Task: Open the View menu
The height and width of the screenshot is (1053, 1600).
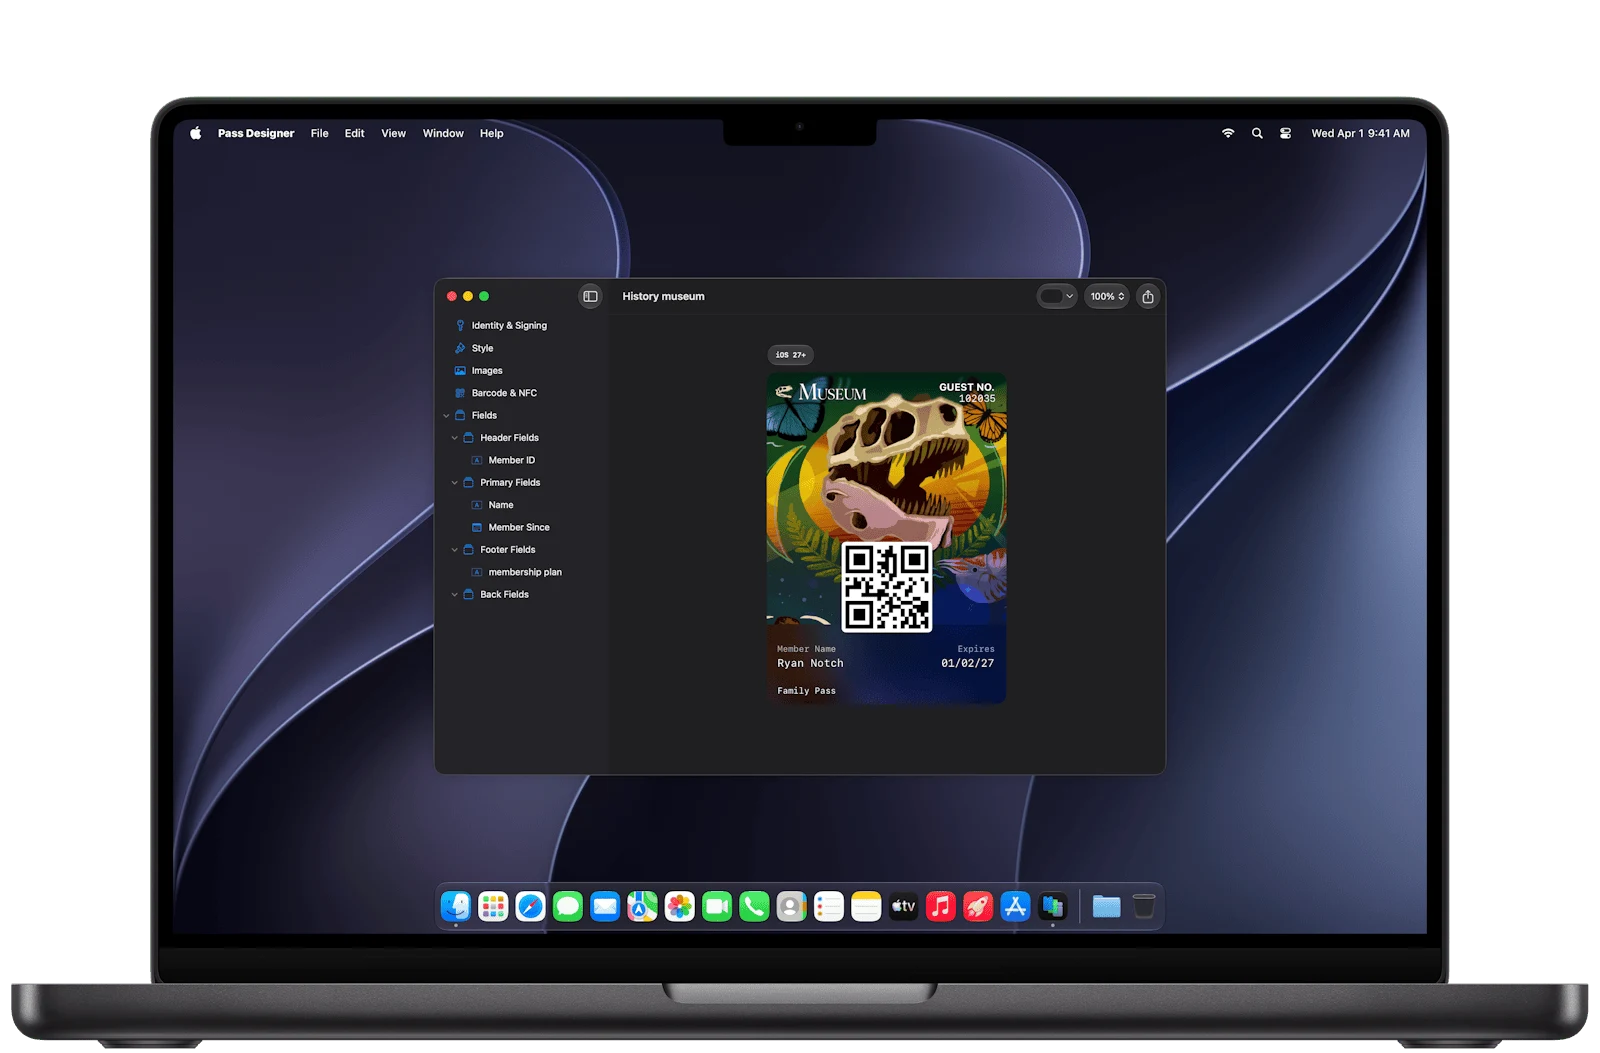Action: click(x=393, y=133)
